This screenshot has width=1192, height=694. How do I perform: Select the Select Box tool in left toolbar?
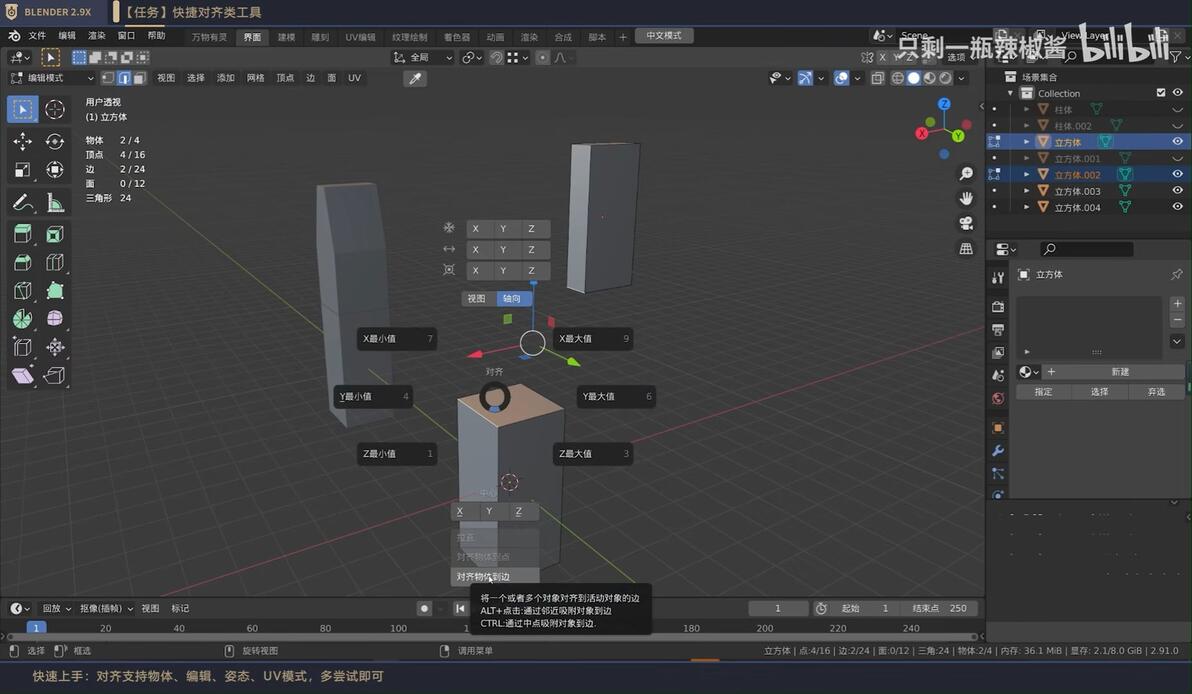(x=23, y=109)
